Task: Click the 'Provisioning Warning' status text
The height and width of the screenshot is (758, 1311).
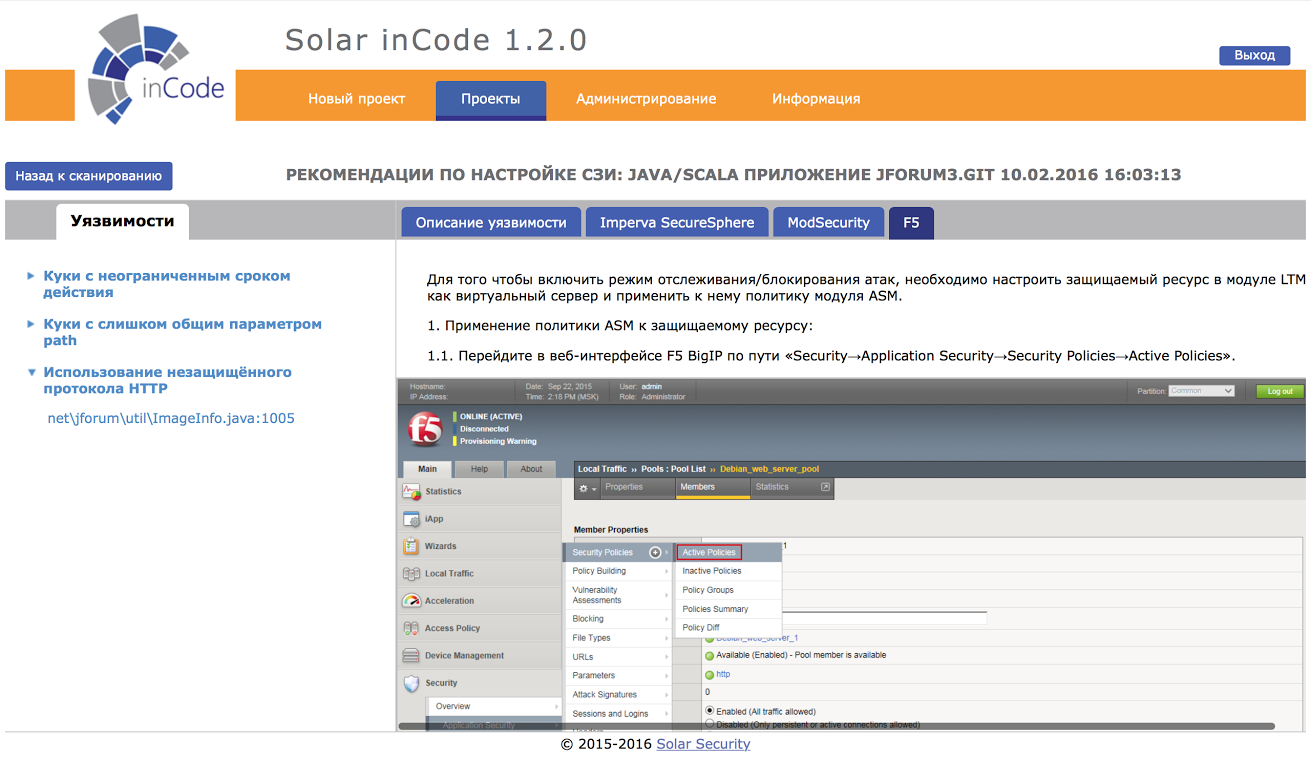Action: pyautogui.click(x=498, y=441)
